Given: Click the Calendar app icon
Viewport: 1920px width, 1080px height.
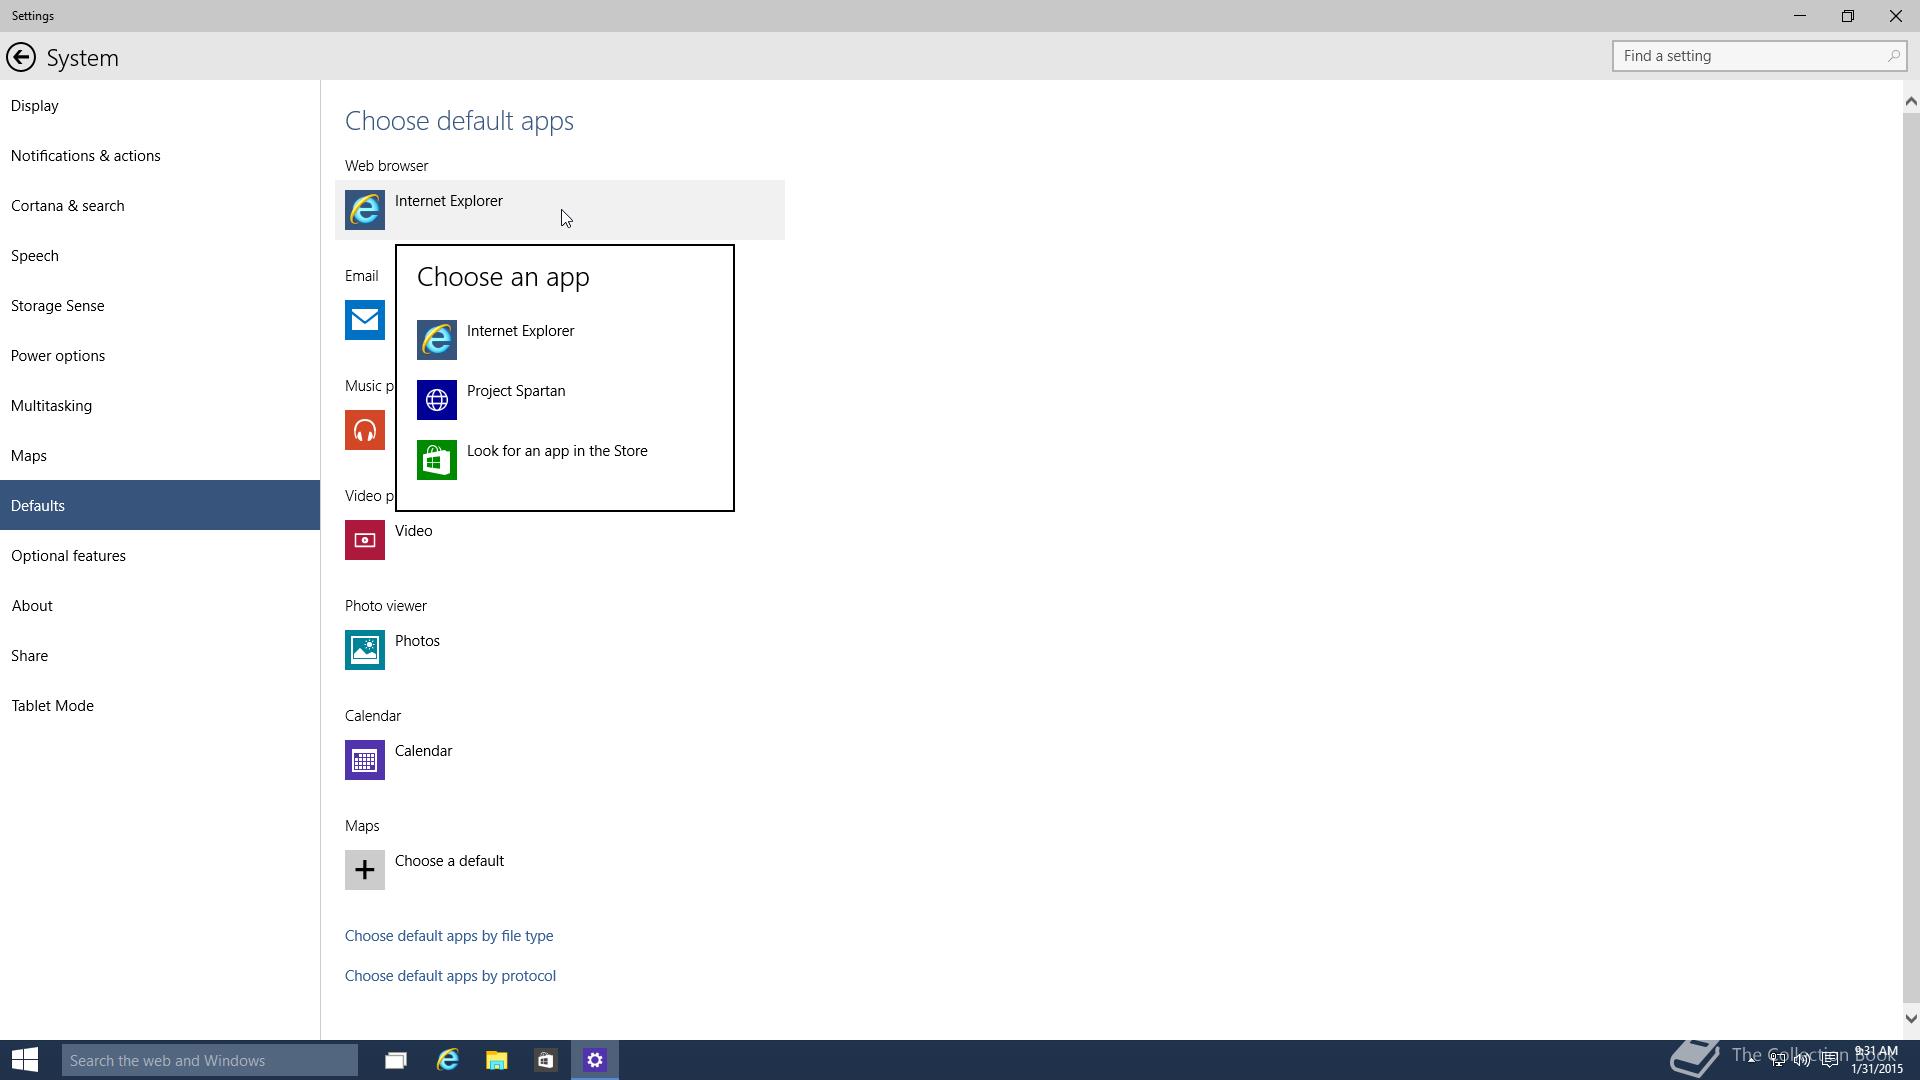Looking at the screenshot, I should (x=365, y=760).
